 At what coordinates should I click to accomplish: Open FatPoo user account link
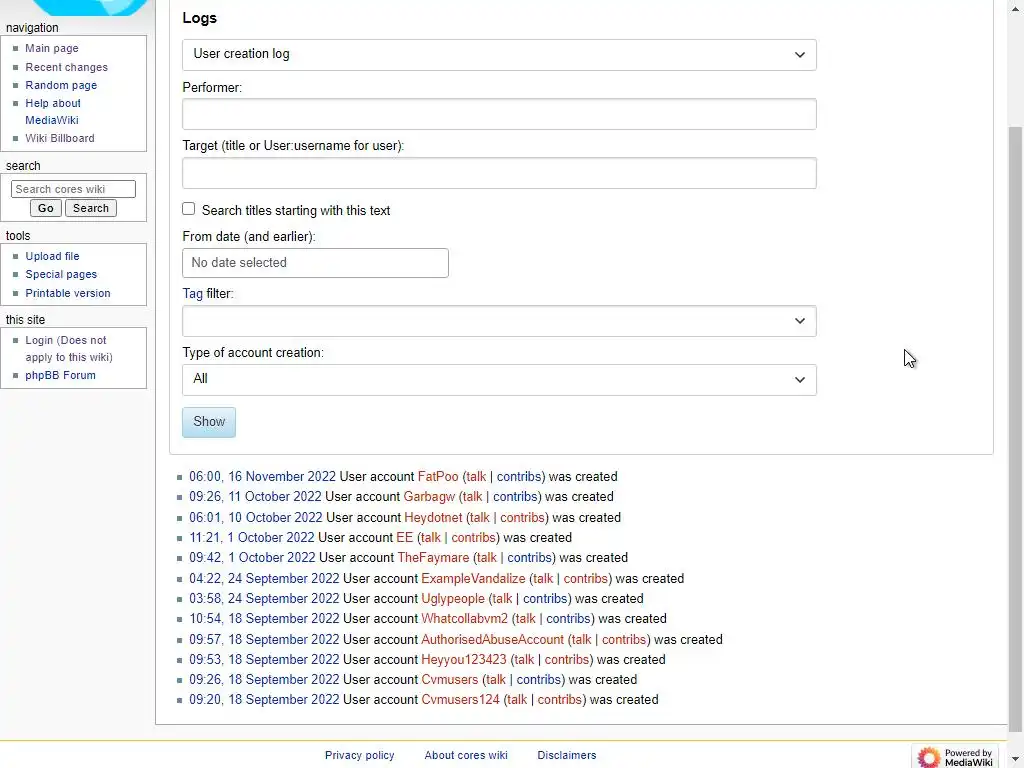point(438,477)
